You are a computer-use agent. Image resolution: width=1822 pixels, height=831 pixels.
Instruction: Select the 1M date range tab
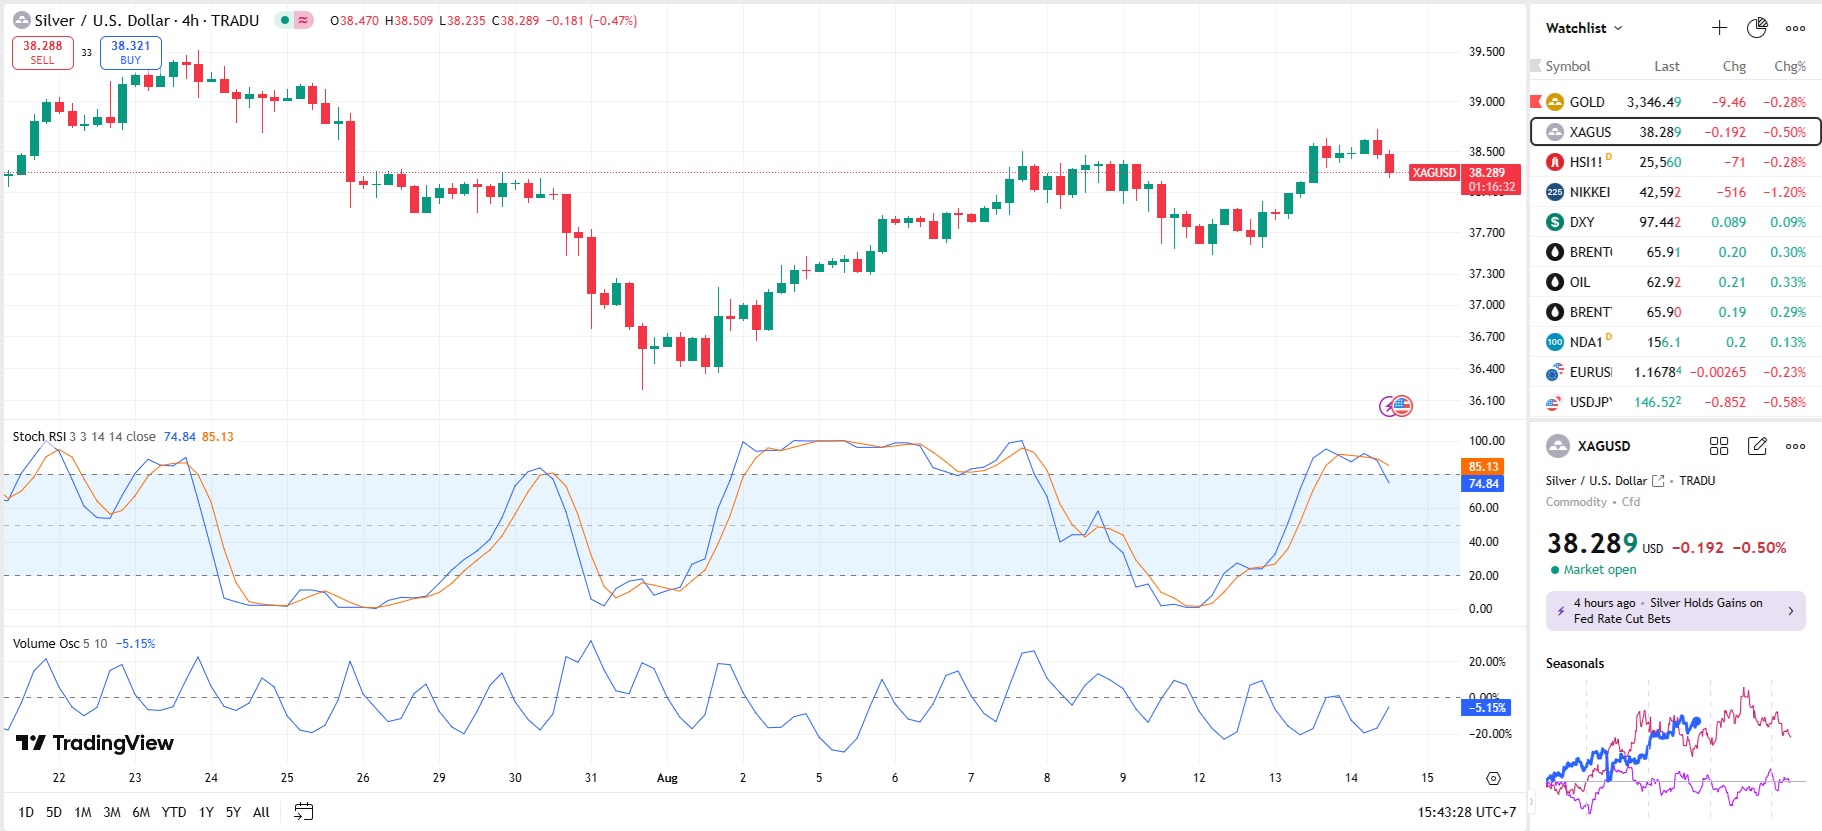tap(83, 812)
